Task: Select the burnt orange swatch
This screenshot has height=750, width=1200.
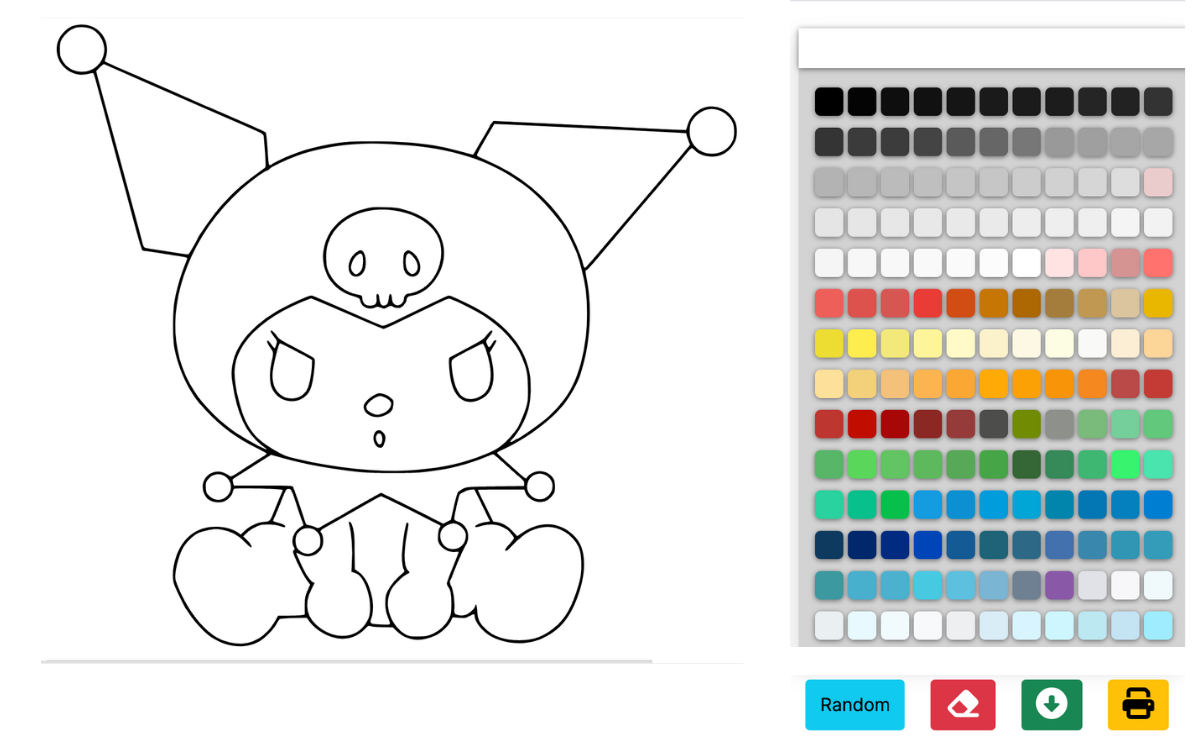Action: point(960,303)
